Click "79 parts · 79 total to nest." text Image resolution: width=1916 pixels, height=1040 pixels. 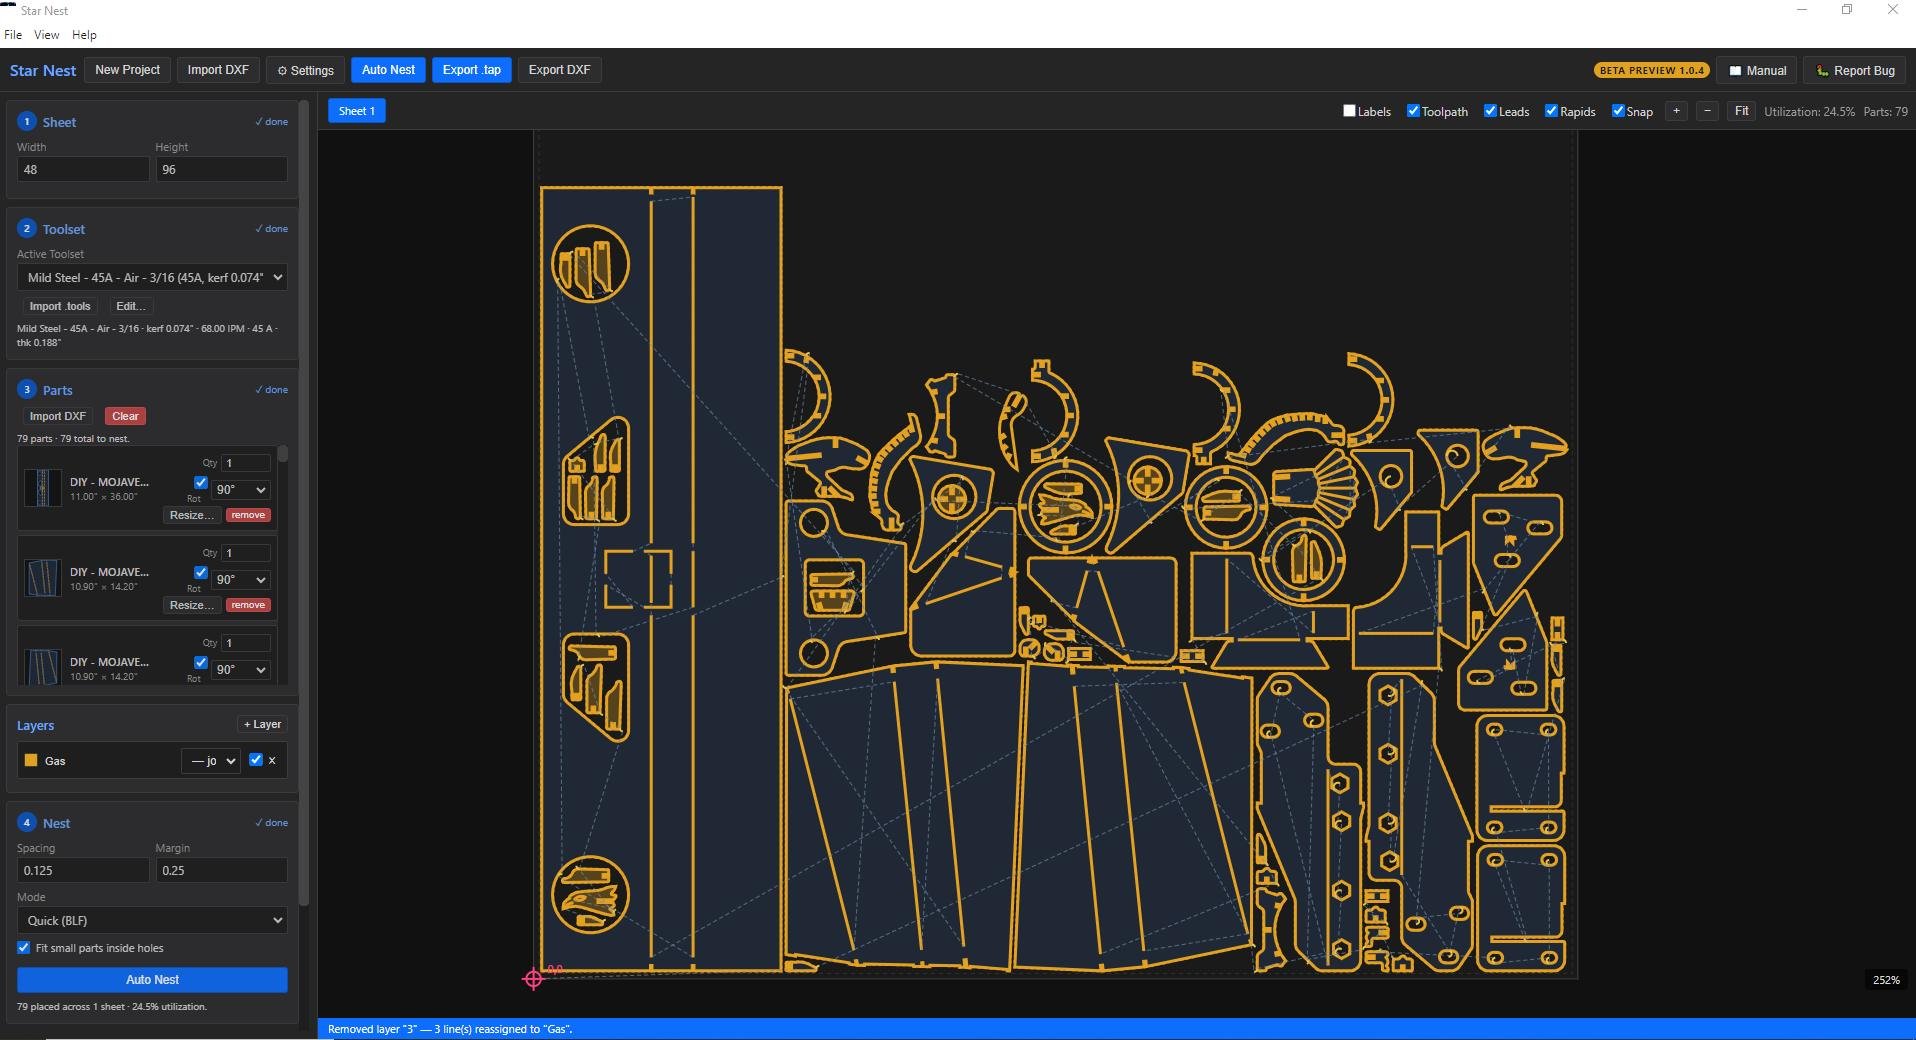coord(73,439)
